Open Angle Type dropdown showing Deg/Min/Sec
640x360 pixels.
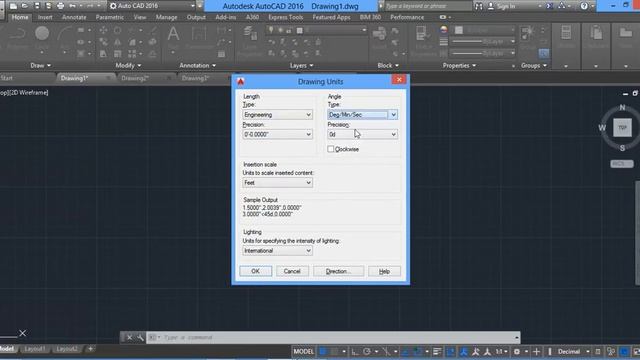(362, 115)
